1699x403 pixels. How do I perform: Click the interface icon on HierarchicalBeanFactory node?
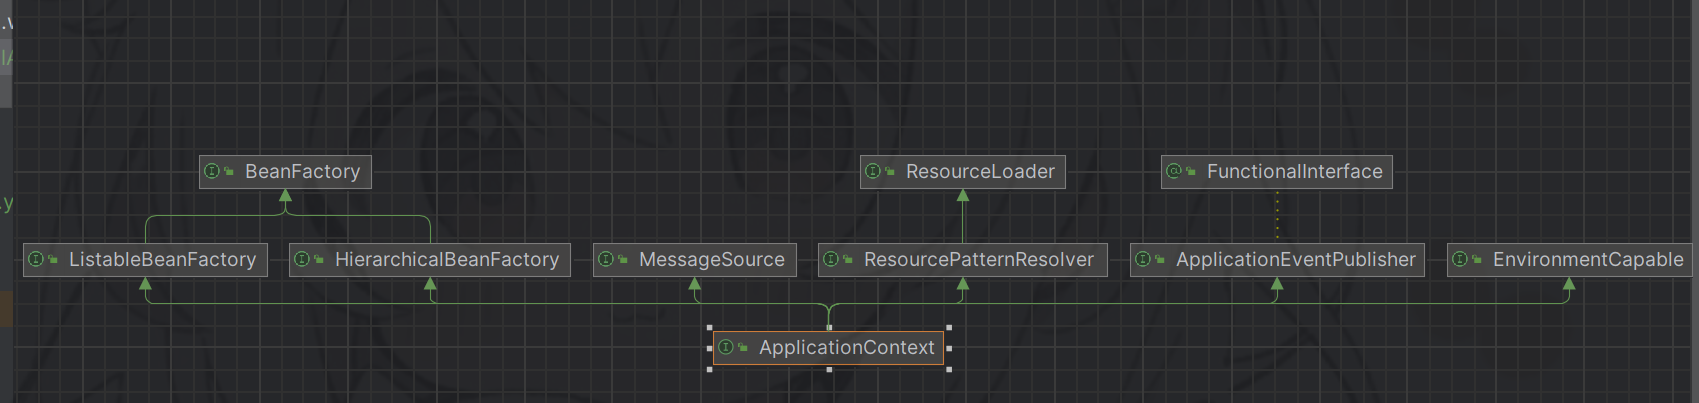pyautogui.click(x=302, y=260)
